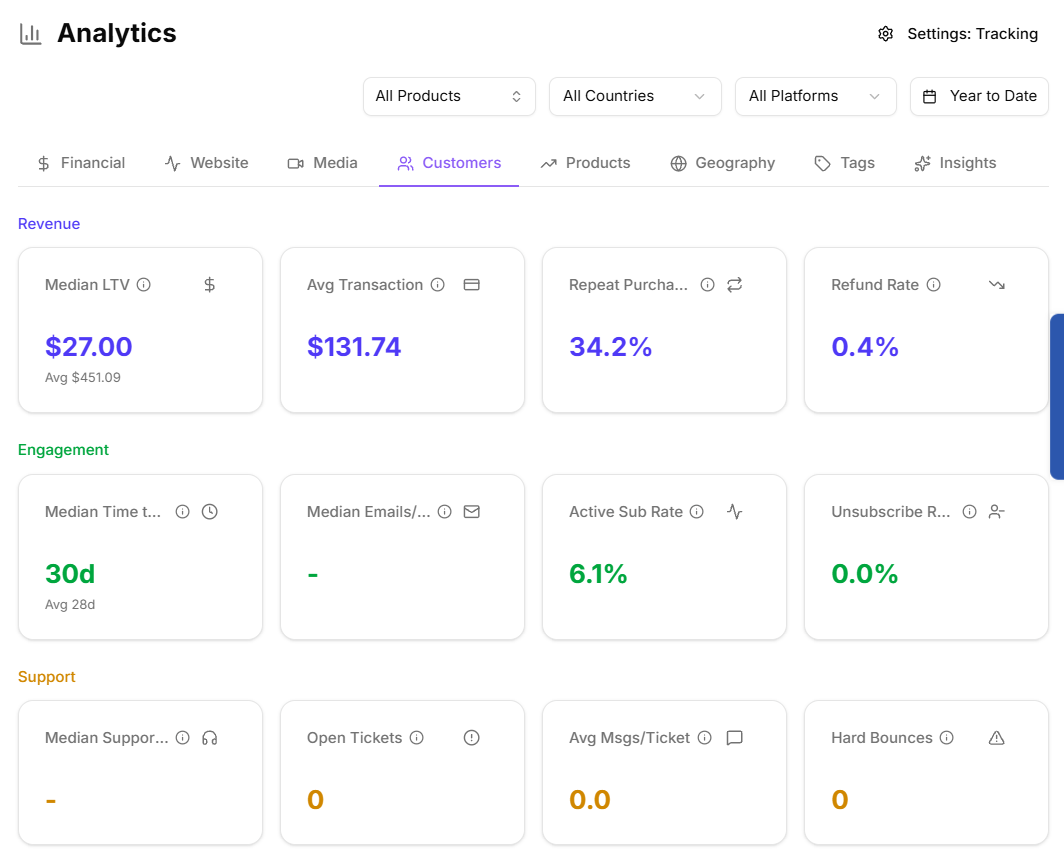
Task: Click the 30d median time value
Action: (70, 574)
